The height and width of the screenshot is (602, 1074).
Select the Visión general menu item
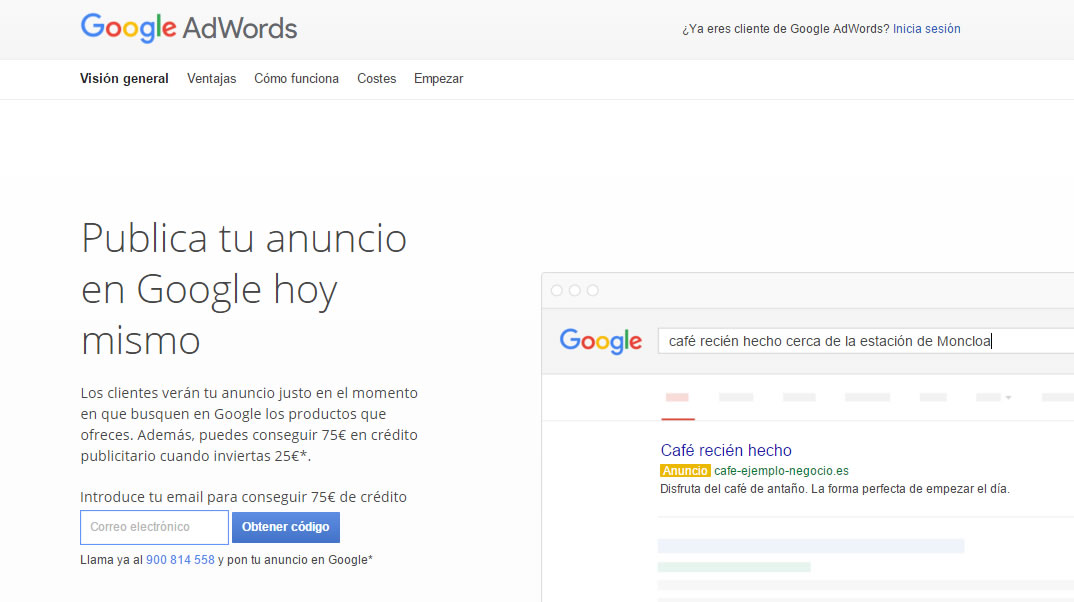(x=124, y=78)
